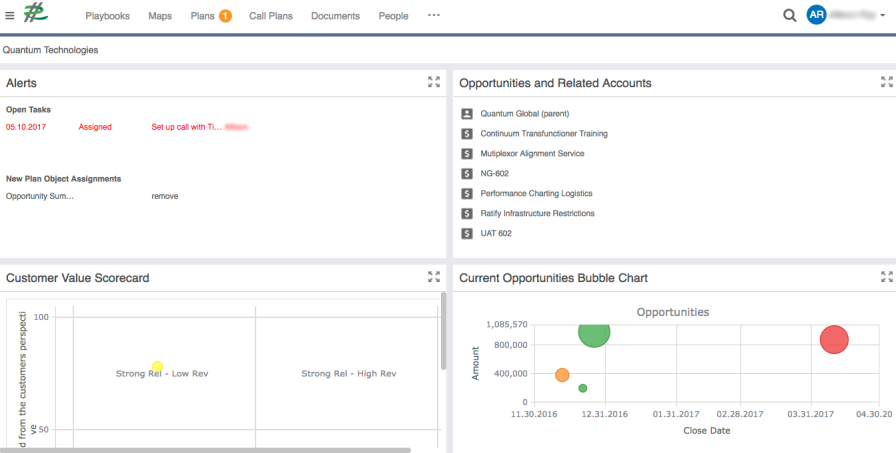Expand the Alerts panel to fullscreen

[x=434, y=82]
